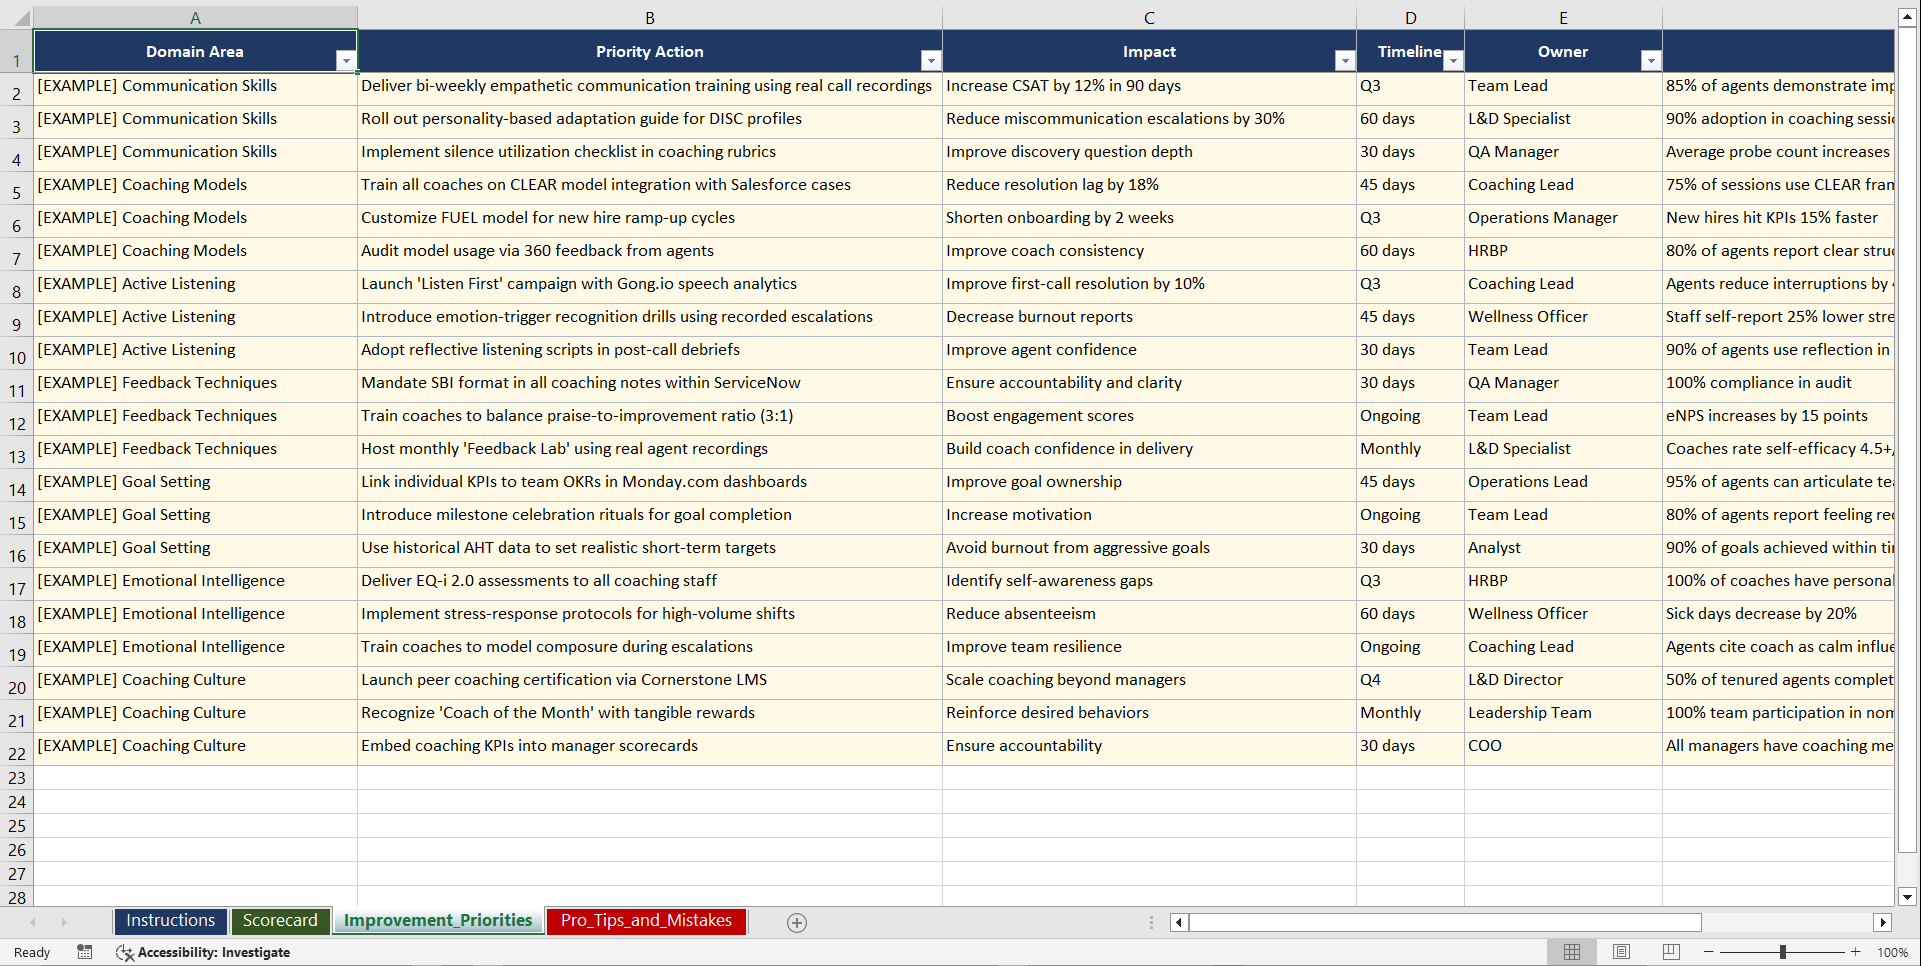
Task: Open Page Layout view
Action: click(1621, 952)
